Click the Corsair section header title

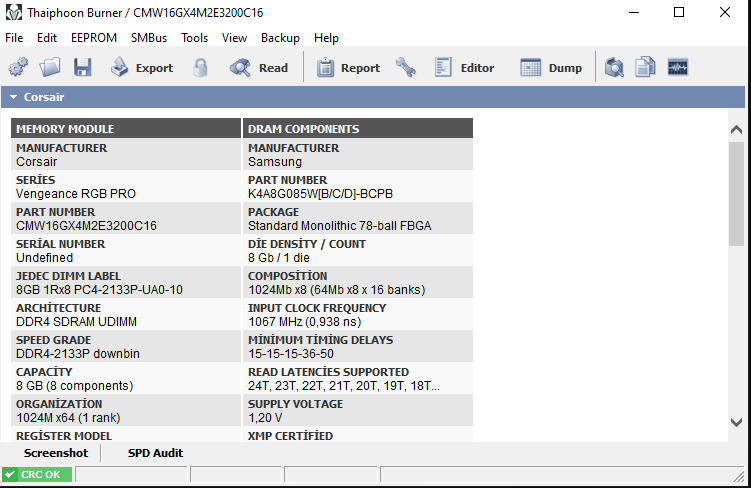(44, 97)
